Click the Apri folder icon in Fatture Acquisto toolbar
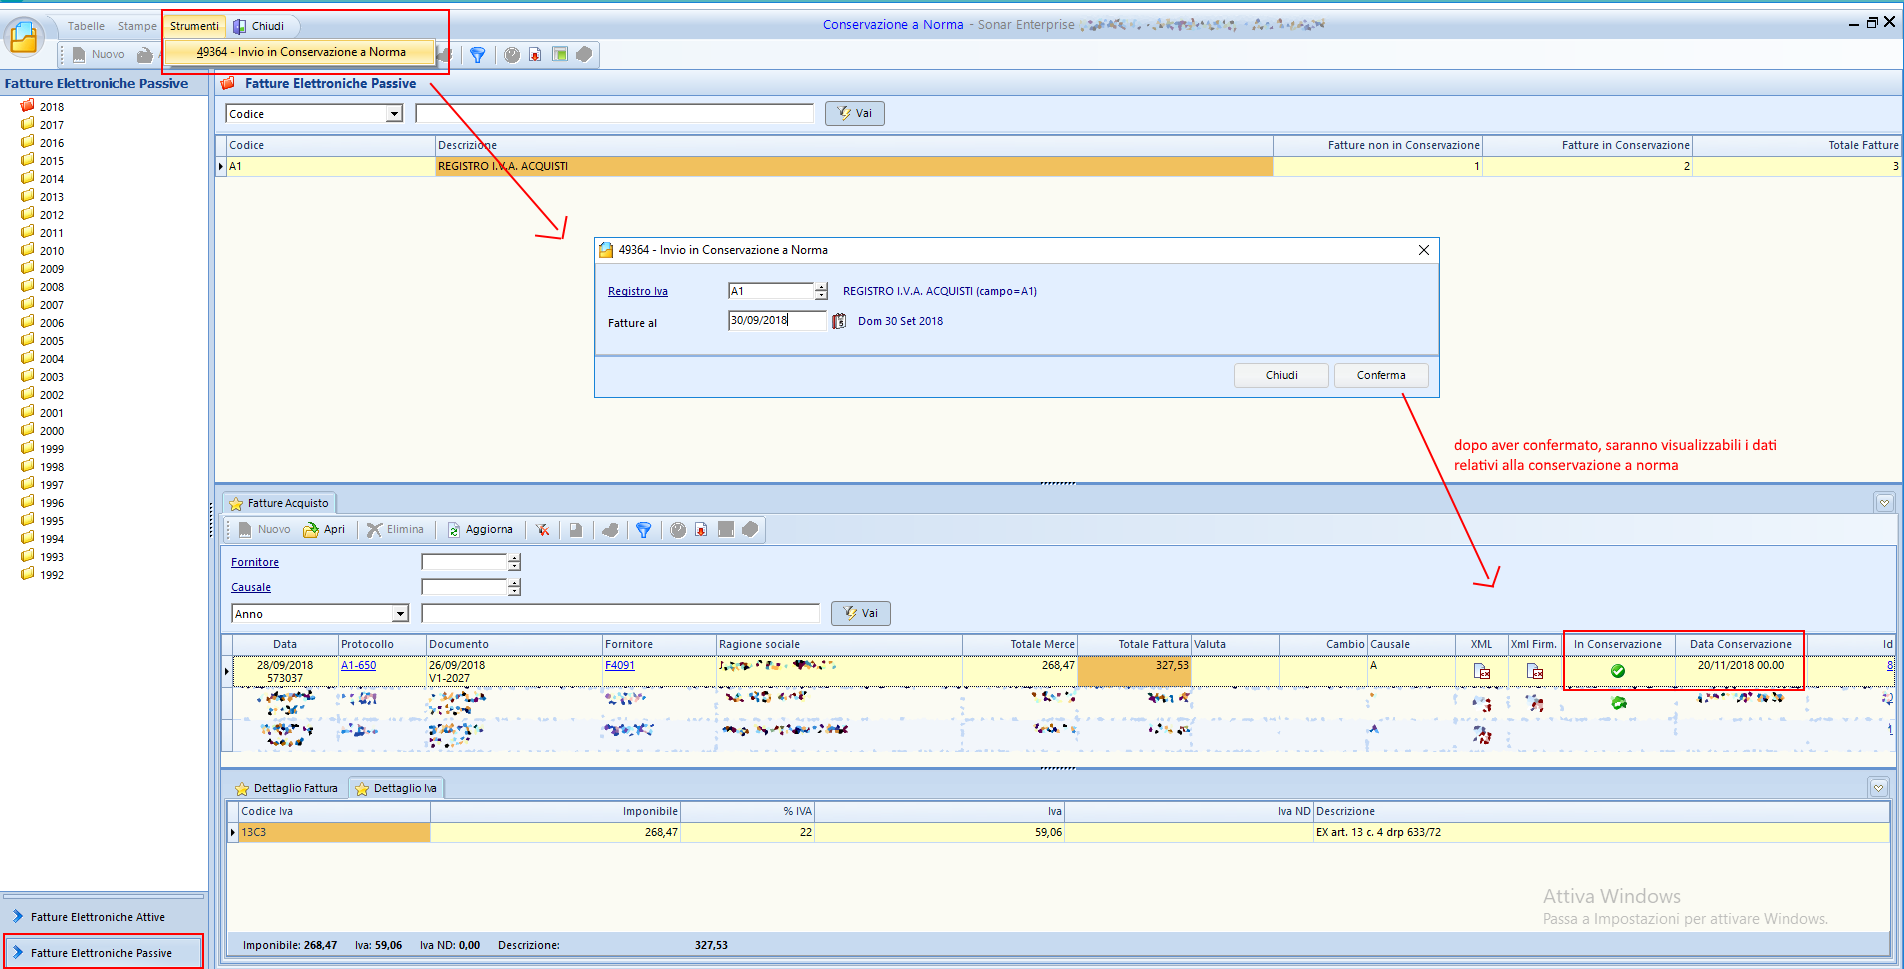1904x969 pixels. pos(312,530)
